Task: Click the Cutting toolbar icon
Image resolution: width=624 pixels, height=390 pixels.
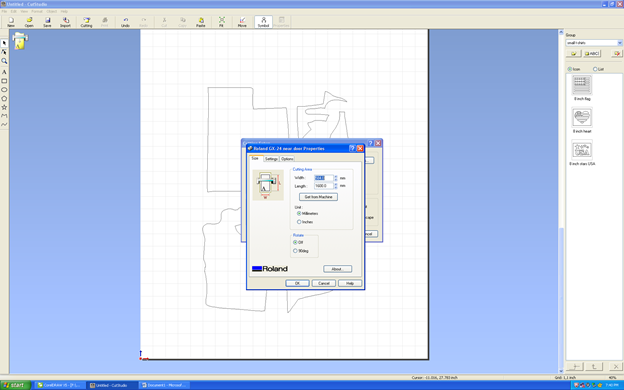Action: [x=86, y=22]
